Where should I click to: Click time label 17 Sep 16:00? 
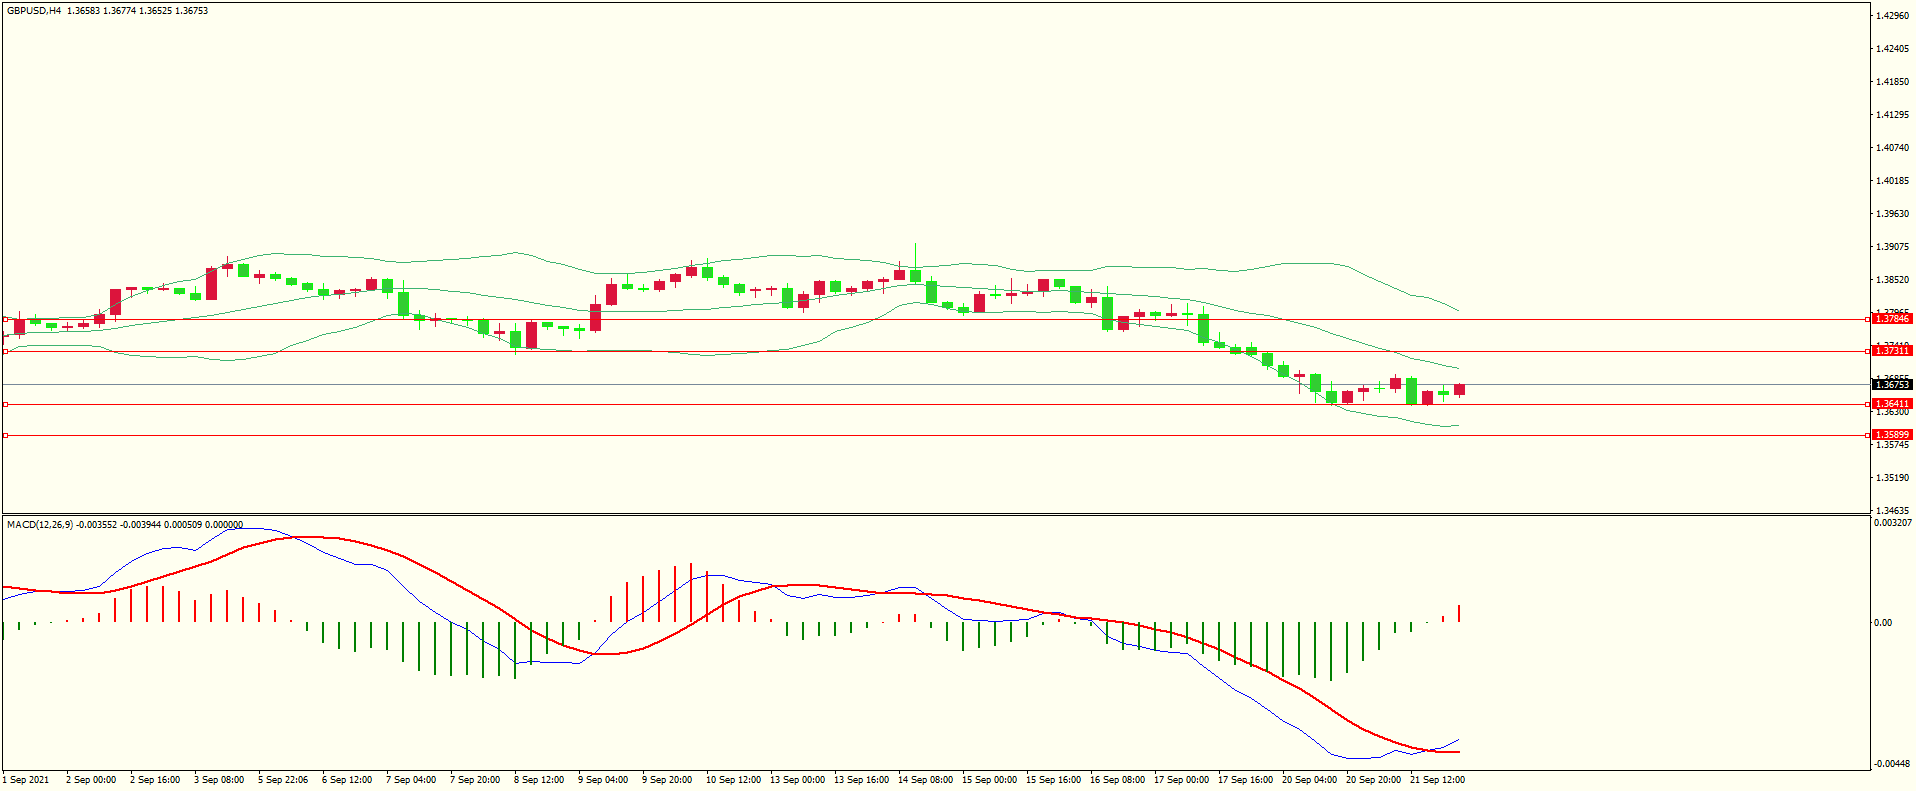1245,780
